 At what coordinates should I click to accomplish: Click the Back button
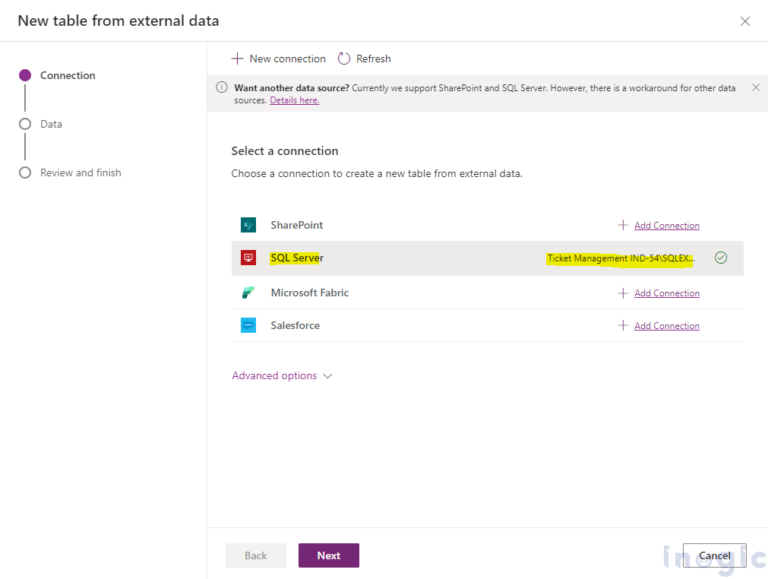tap(256, 555)
